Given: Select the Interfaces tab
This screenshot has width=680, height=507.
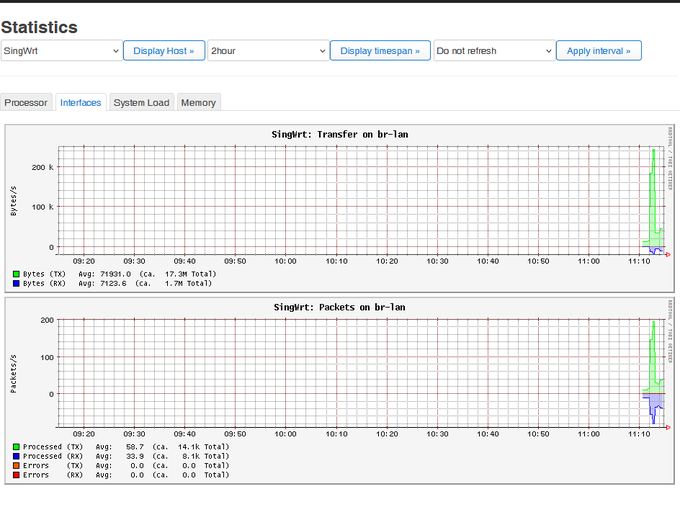Looking at the screenshot, I should 81,103.
